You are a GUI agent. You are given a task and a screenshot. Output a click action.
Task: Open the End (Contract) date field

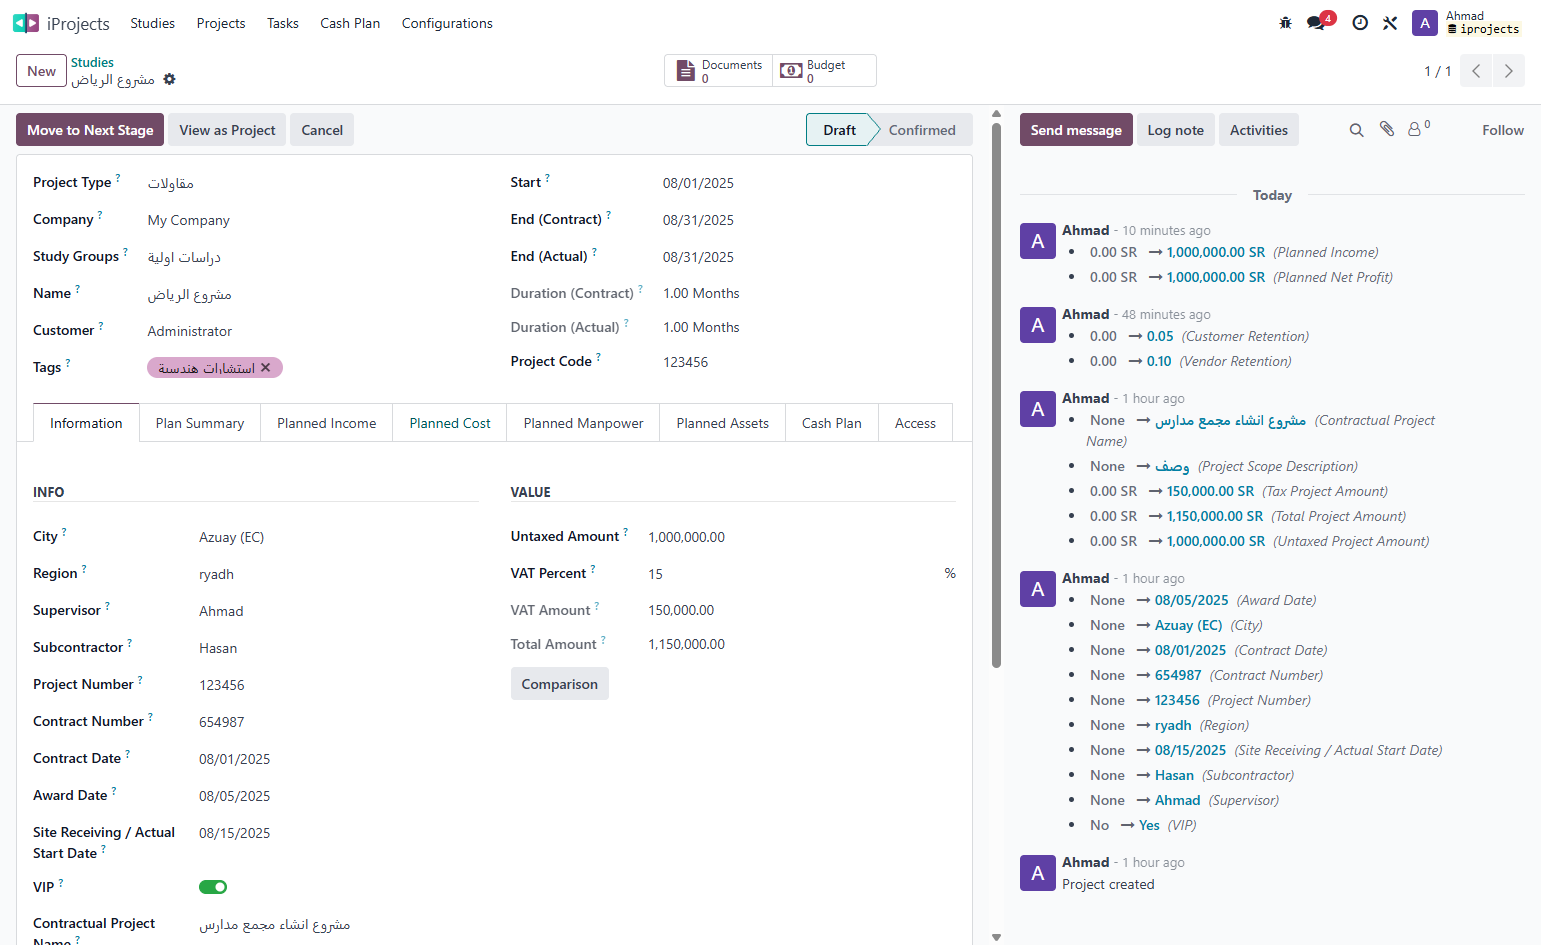tap(808, 220)
